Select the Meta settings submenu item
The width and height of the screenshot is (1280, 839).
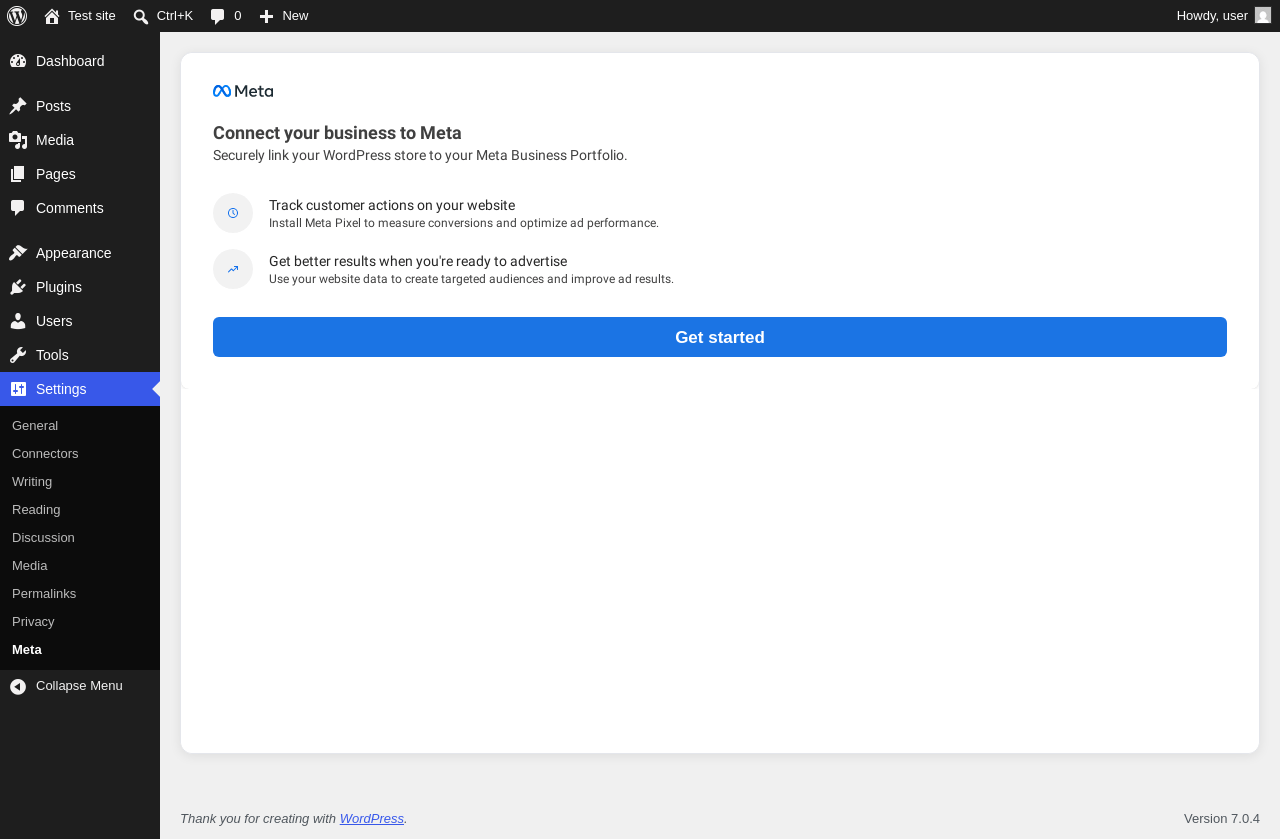pyautogui.click(x=80, y=650)
